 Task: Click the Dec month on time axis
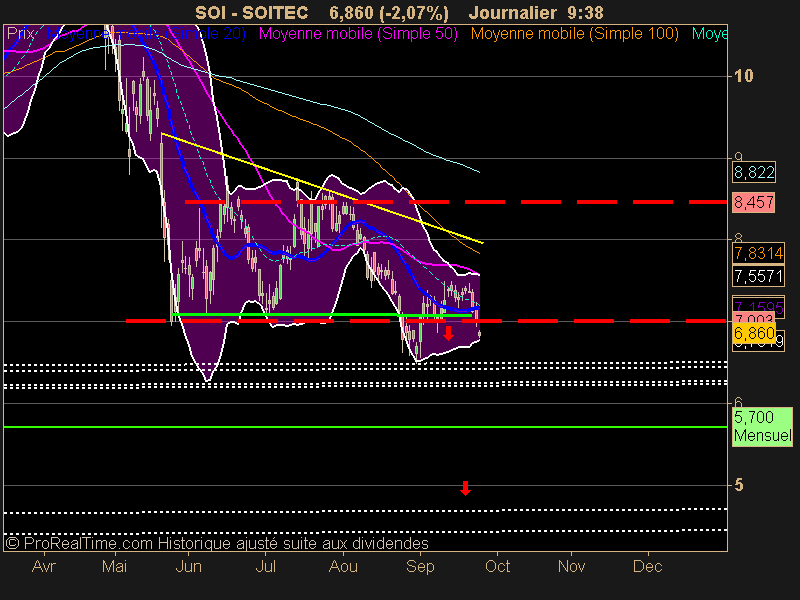[x=648, y=566]
